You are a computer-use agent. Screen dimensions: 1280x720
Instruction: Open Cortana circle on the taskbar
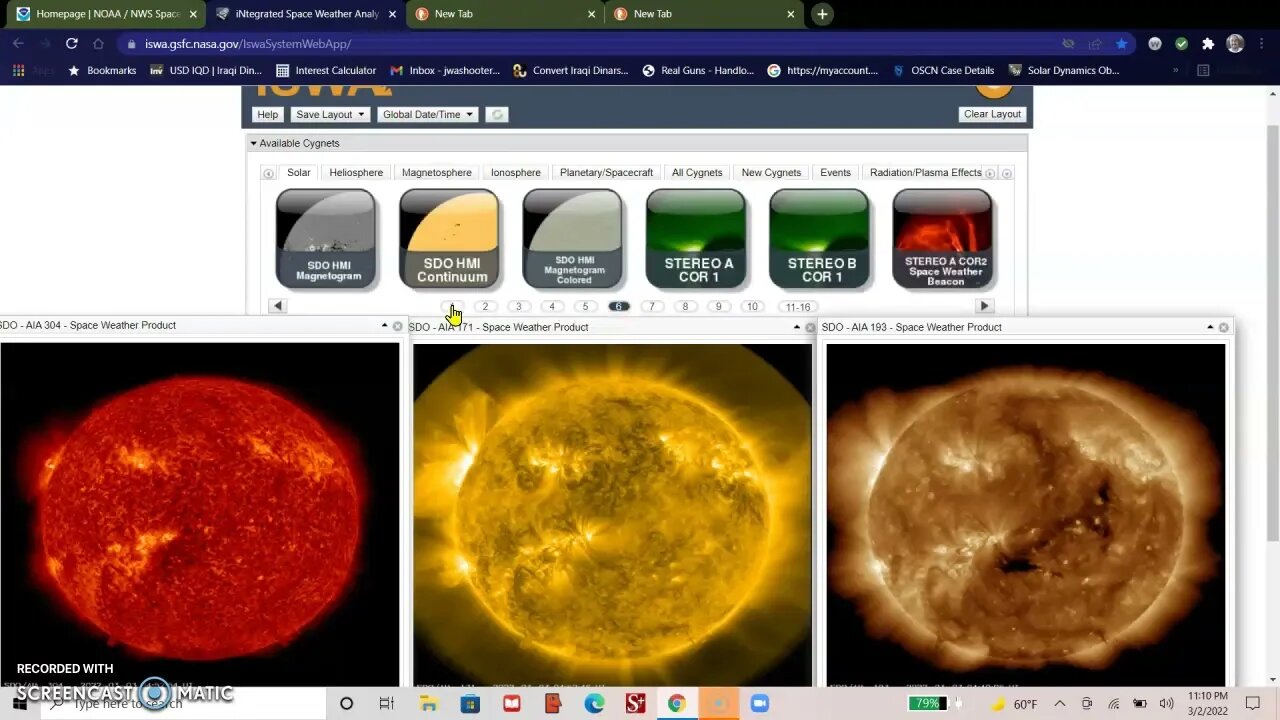346,704
